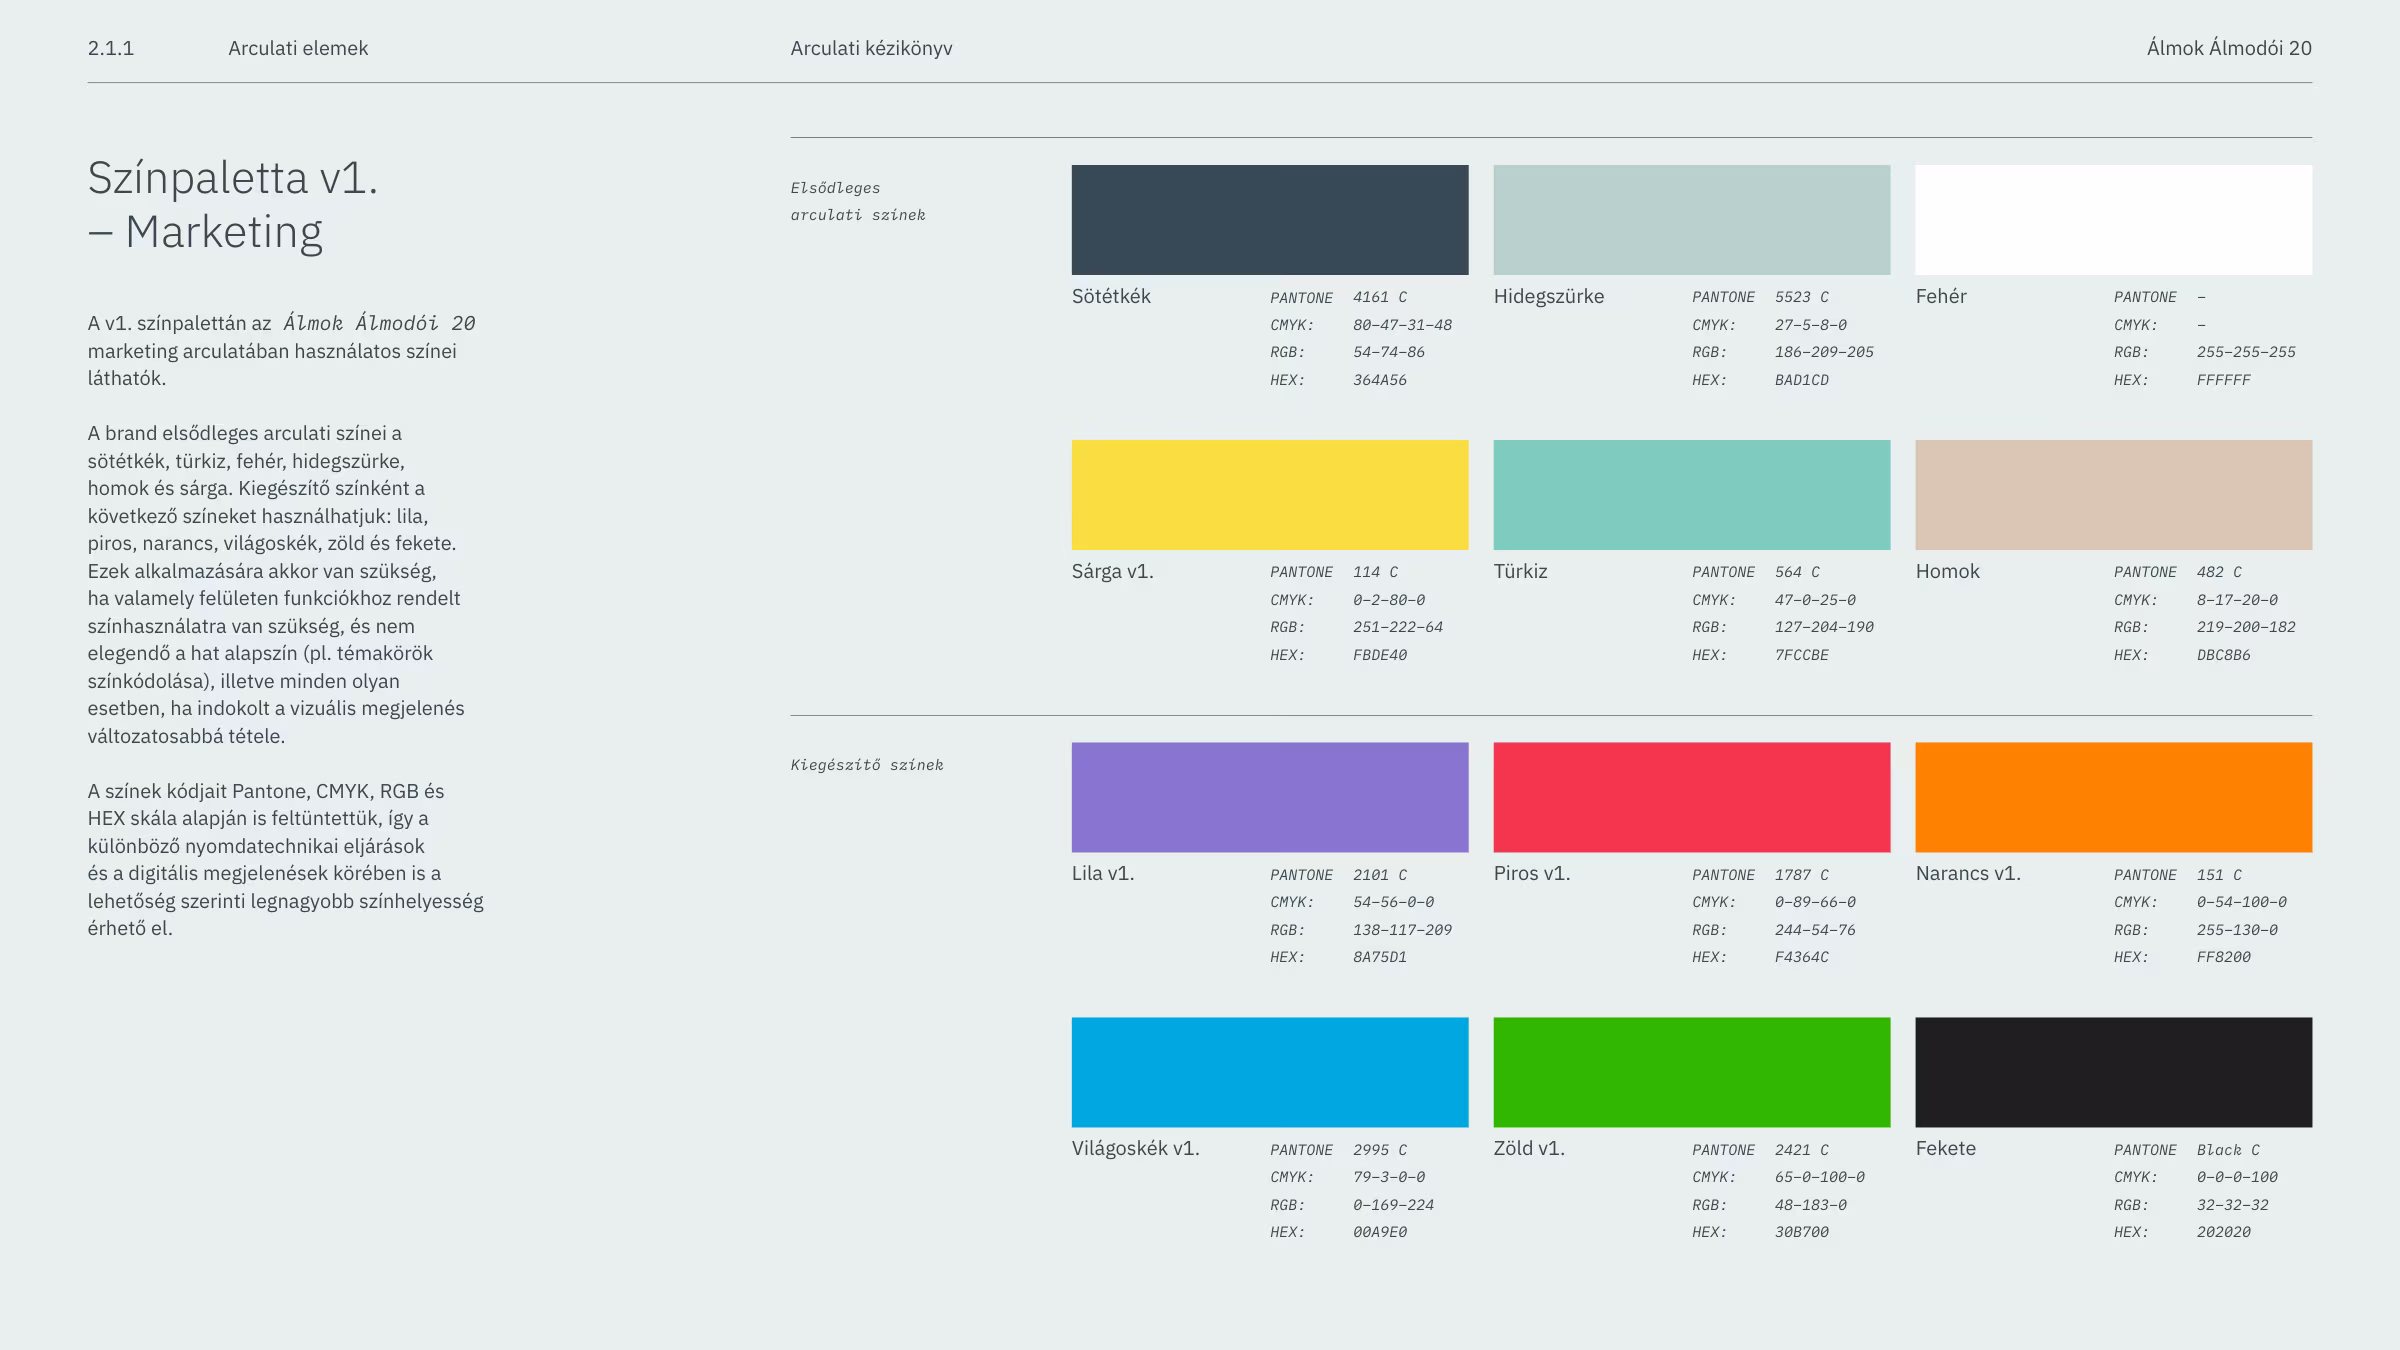Viewport: 2400px width, 1350px height.
Task: Click the yellow Sárga v1. swatch
Action: coord(1270,495)
